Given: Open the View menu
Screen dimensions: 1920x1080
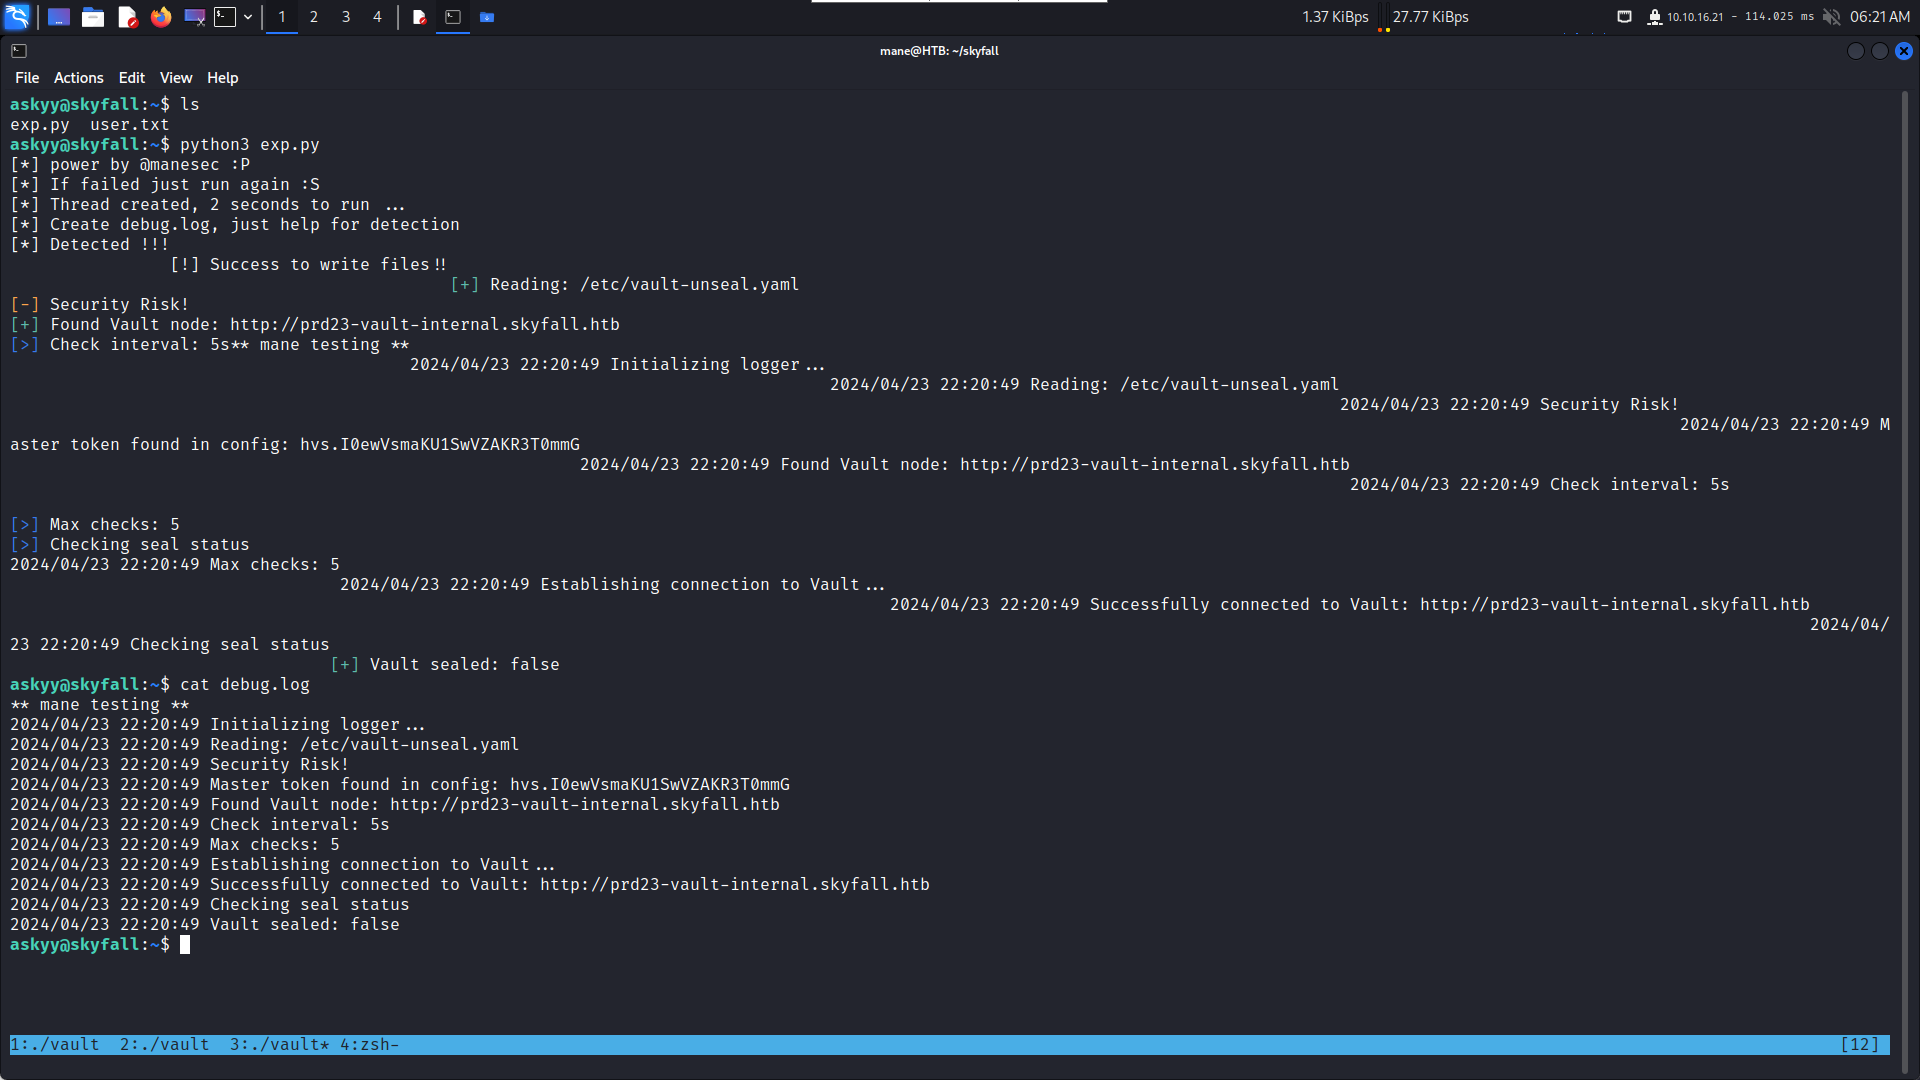Looking at the screenshot, I should coord(176,78).
